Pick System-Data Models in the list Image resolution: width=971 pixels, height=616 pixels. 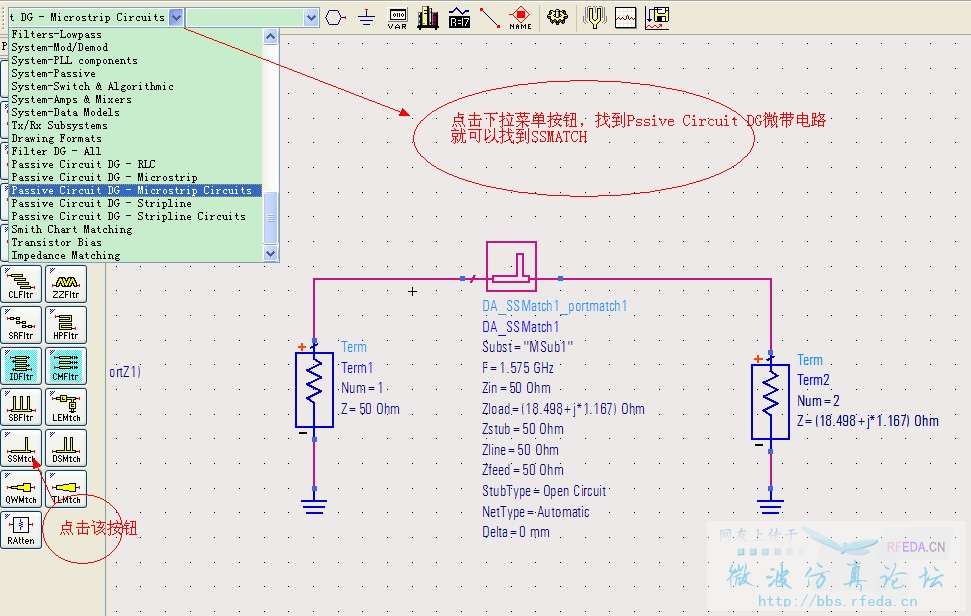point(135,113)
